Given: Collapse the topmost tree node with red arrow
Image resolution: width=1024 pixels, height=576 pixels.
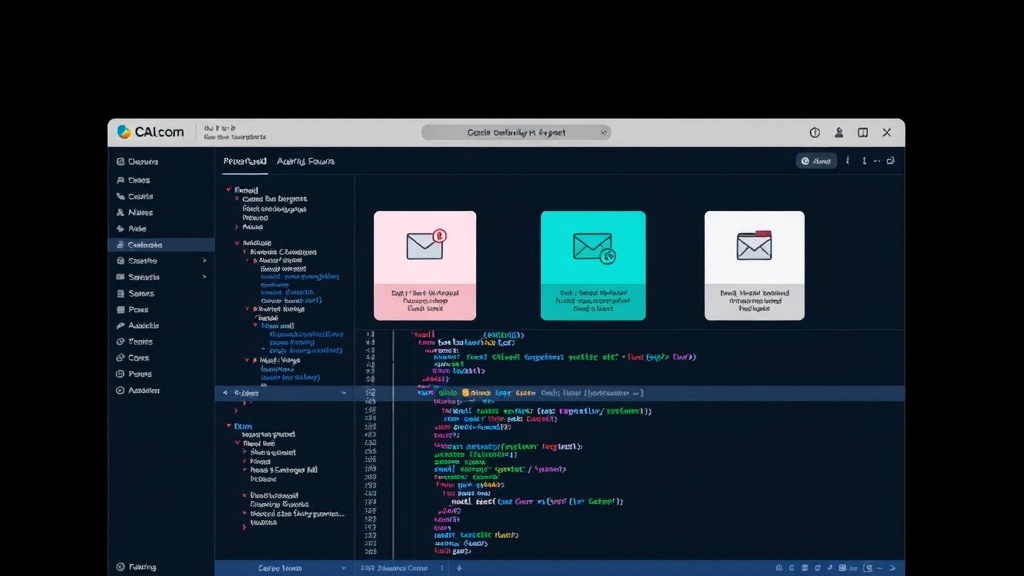Looking at the screenshot, I should coord(229,189).
